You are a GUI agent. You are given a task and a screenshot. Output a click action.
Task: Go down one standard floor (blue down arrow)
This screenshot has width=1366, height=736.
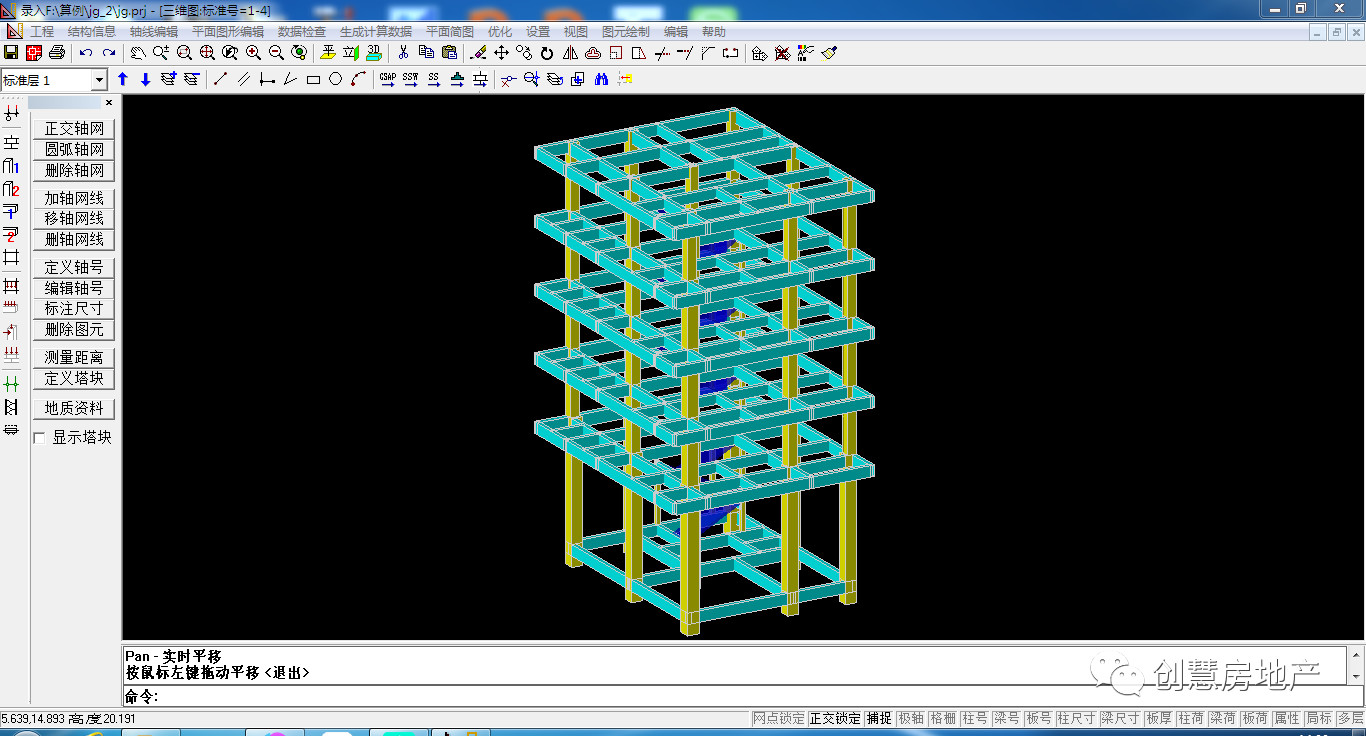pos(146,79)
